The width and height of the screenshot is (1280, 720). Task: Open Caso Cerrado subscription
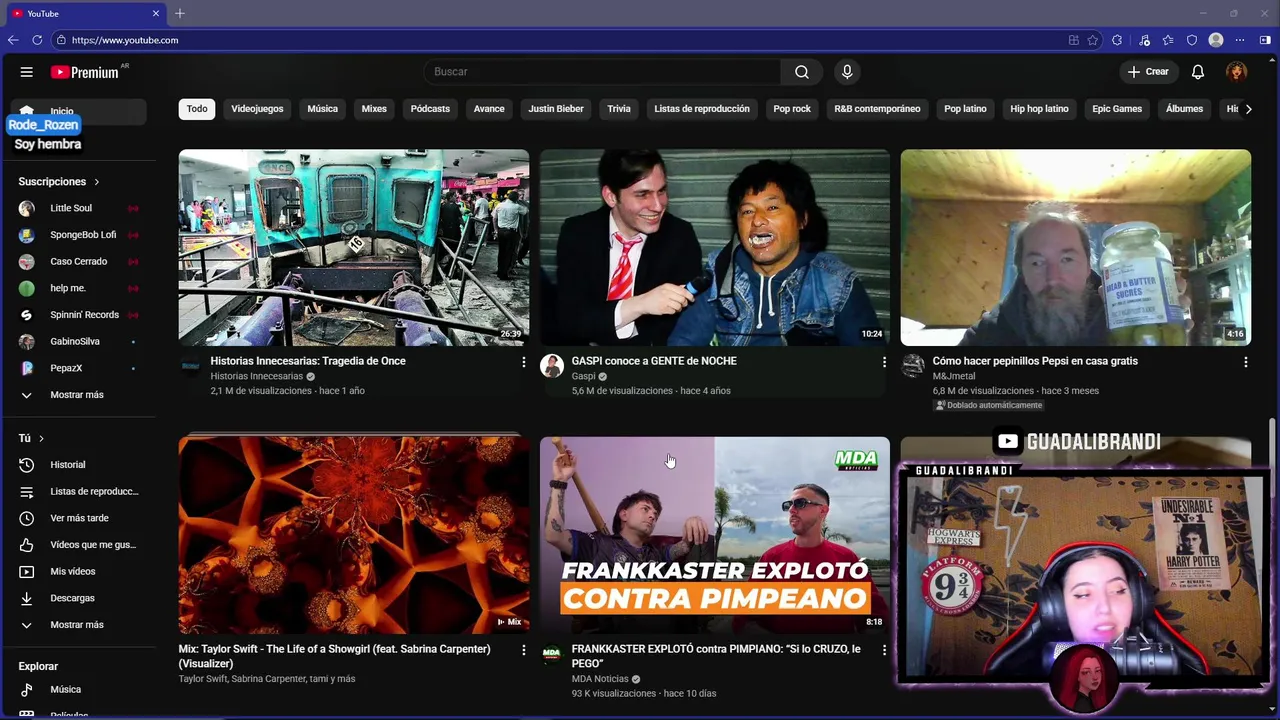pyautogui.click(x=79, y=261)
